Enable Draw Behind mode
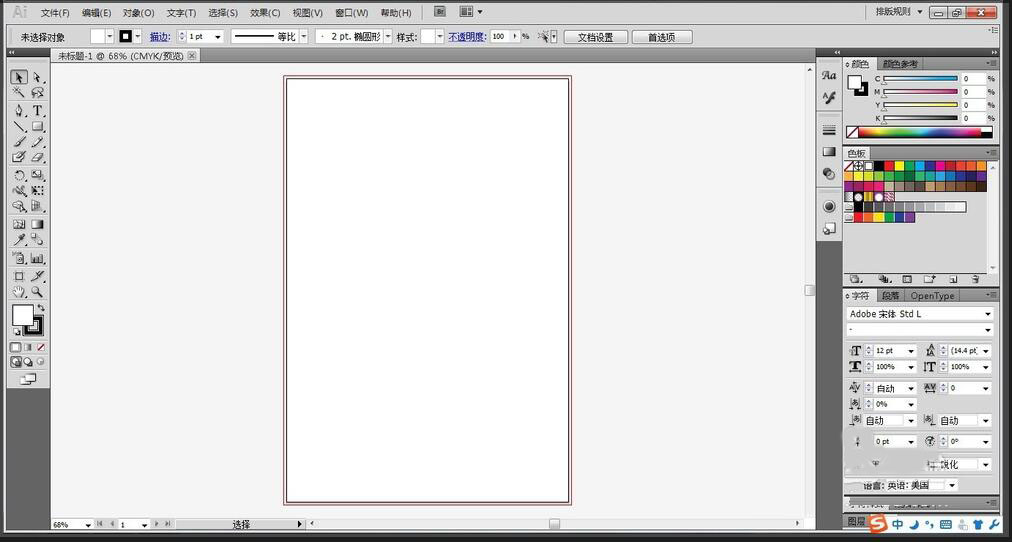 pyautogui.click(x=28, y=362)
